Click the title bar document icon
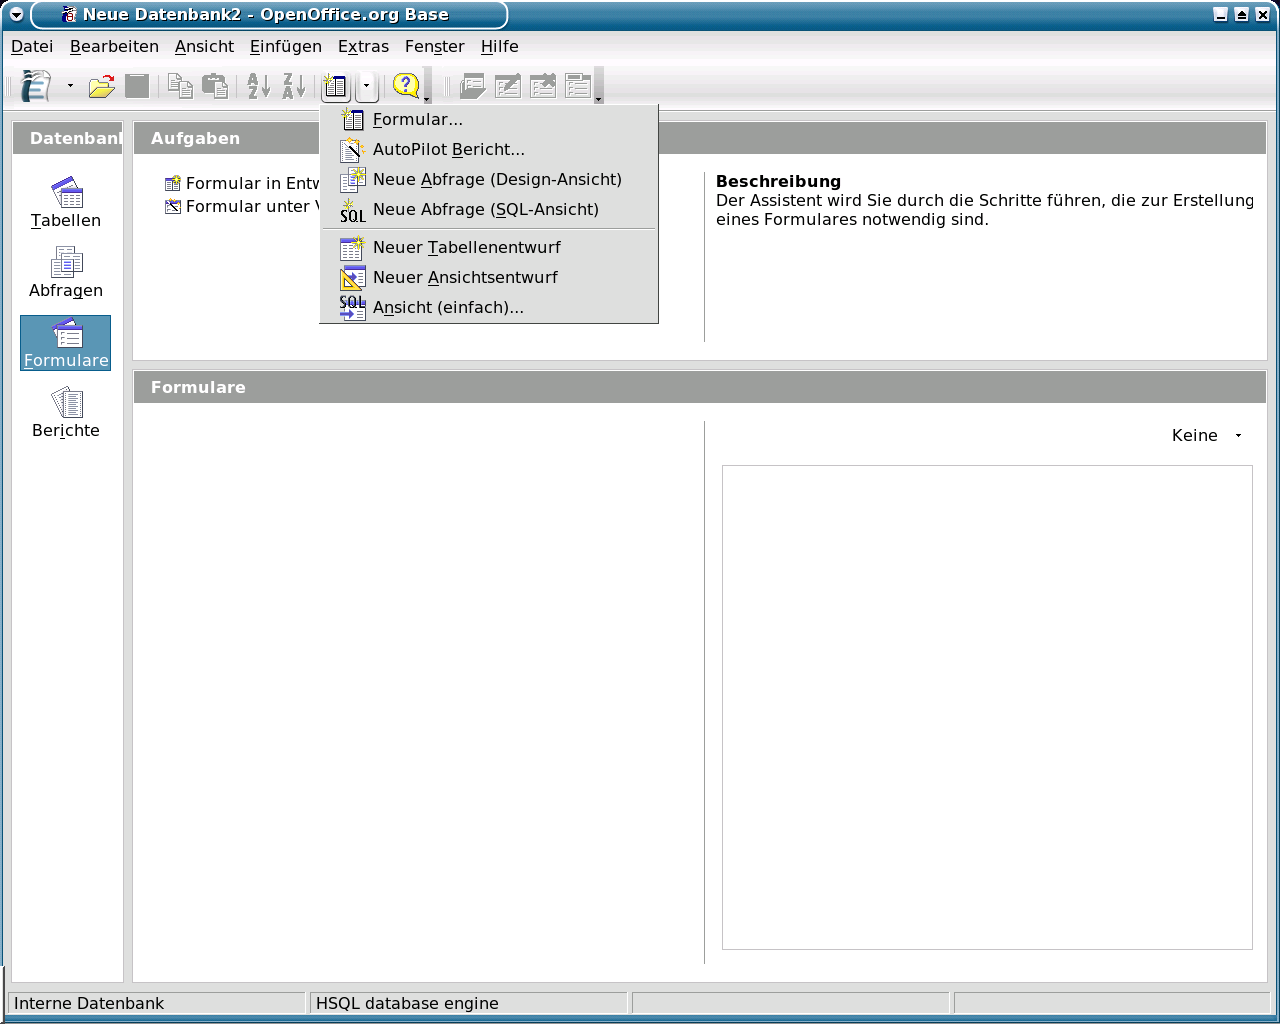The height and width of the screenshot is (1024, 1280). tap(69, 15)
